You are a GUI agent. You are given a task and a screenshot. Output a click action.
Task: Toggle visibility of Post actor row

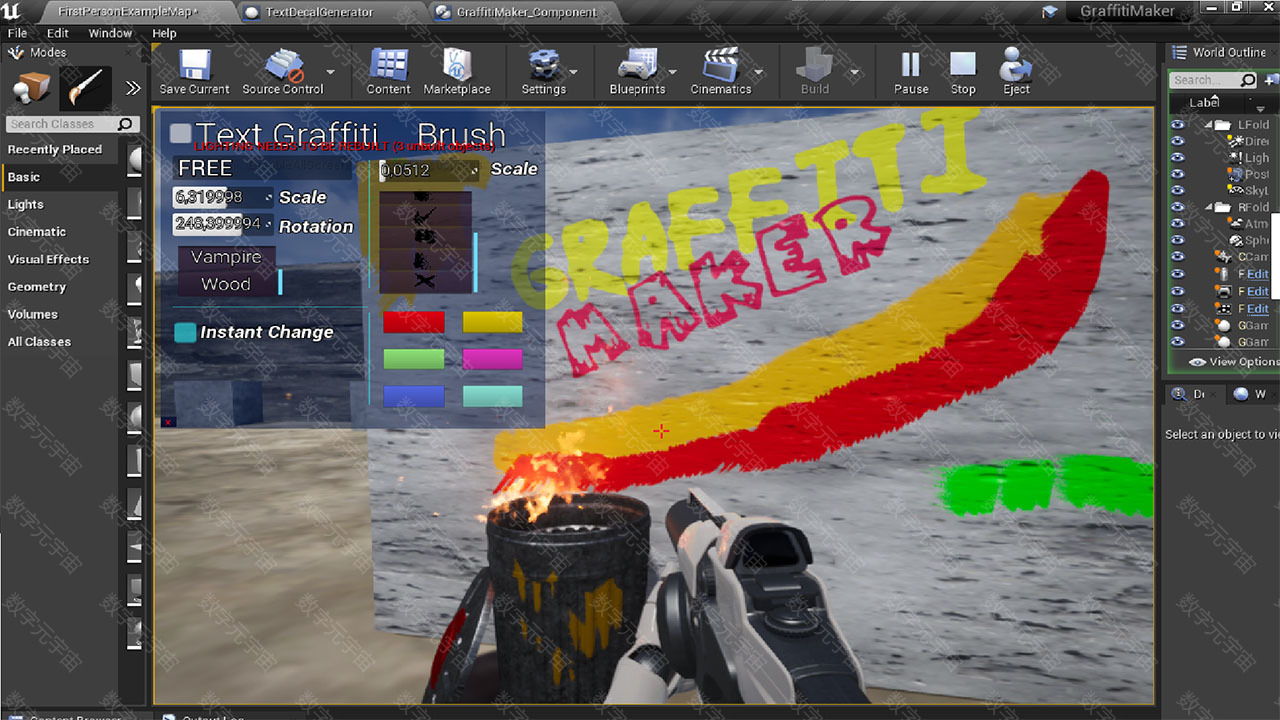click(x=1177, y=174)
